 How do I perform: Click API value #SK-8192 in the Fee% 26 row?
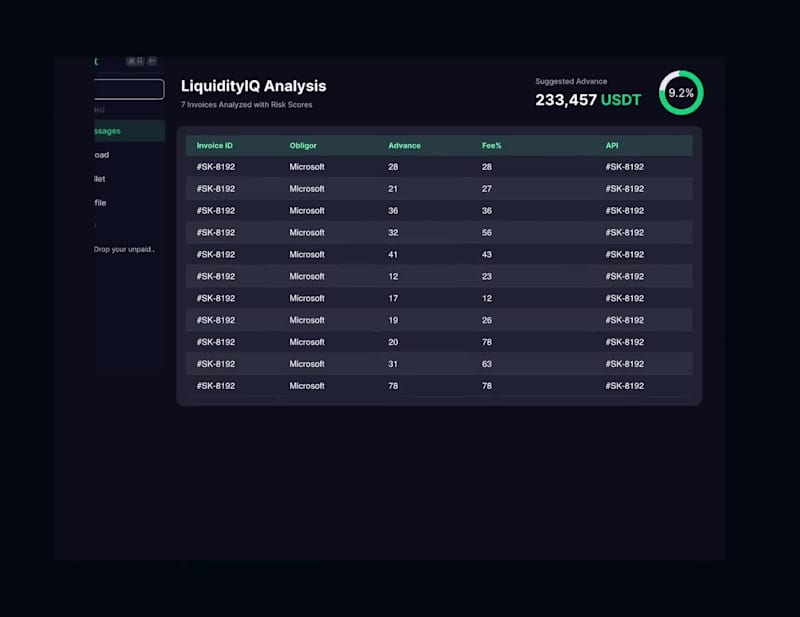click(624, 320)
